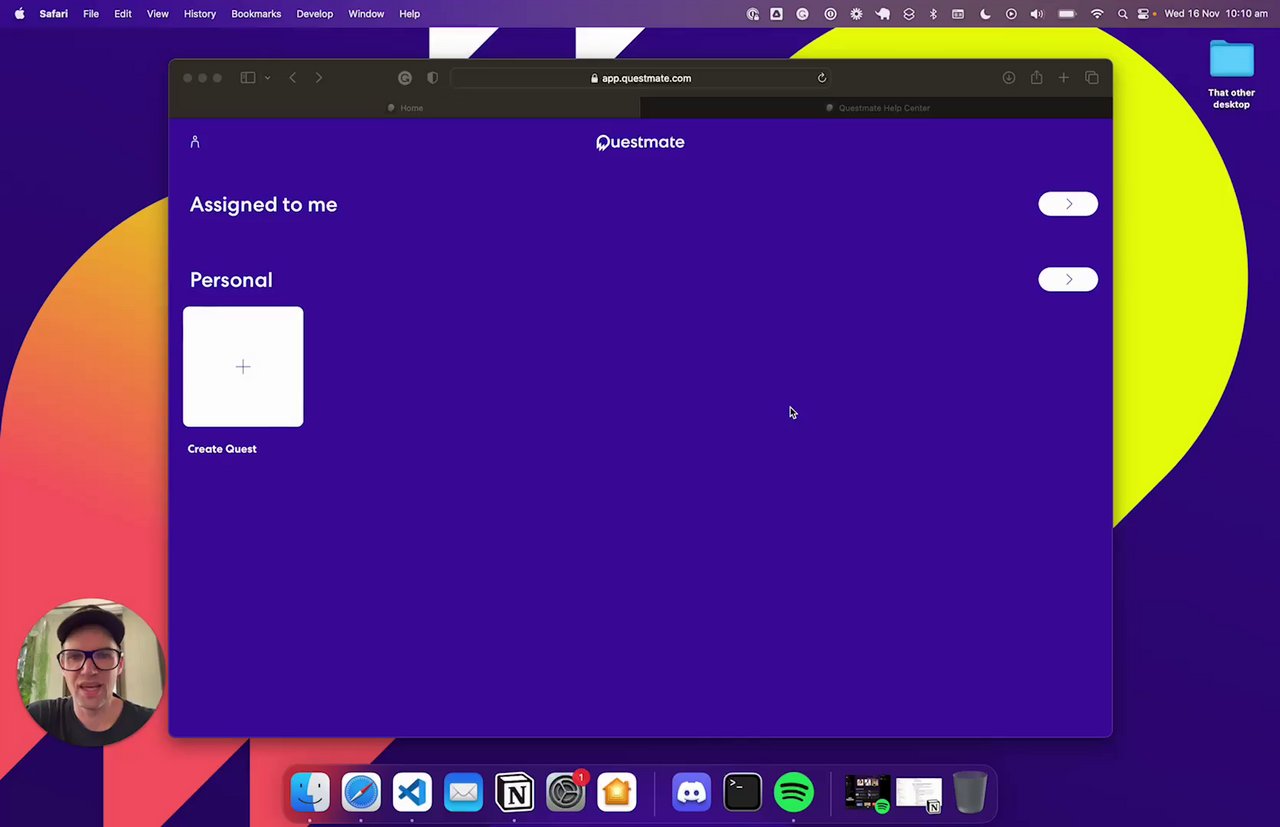
Task: Toggle the Safari sidebar
Action: 247,78
